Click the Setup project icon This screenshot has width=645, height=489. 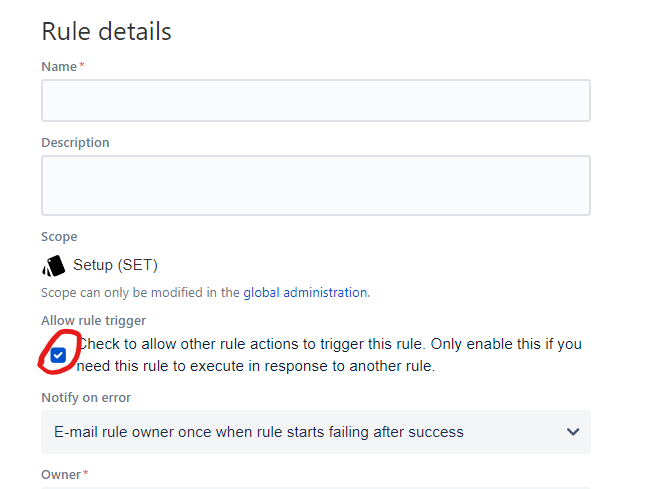[53, 265]
